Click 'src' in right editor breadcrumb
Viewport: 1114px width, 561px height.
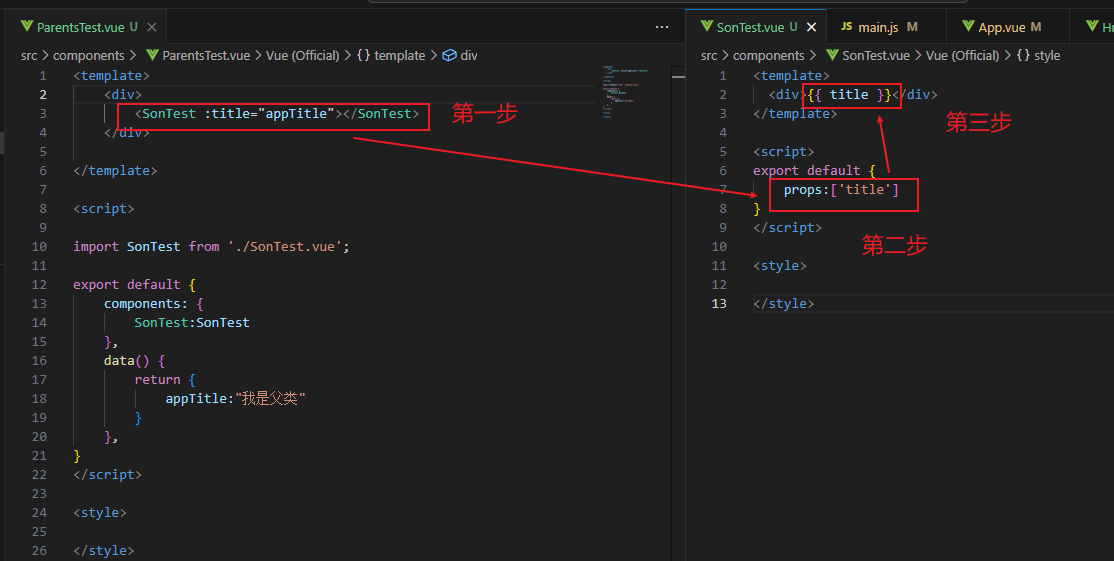click(x=709, y=55)
